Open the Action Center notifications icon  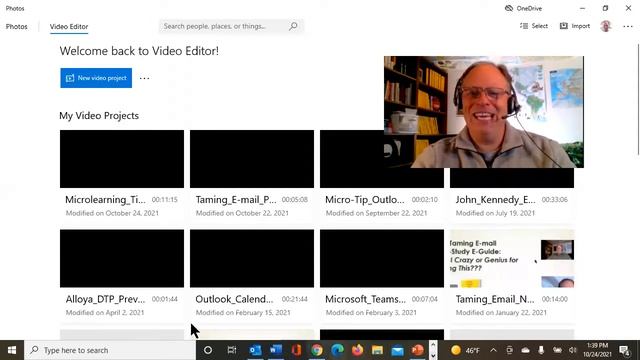point(624,350)
